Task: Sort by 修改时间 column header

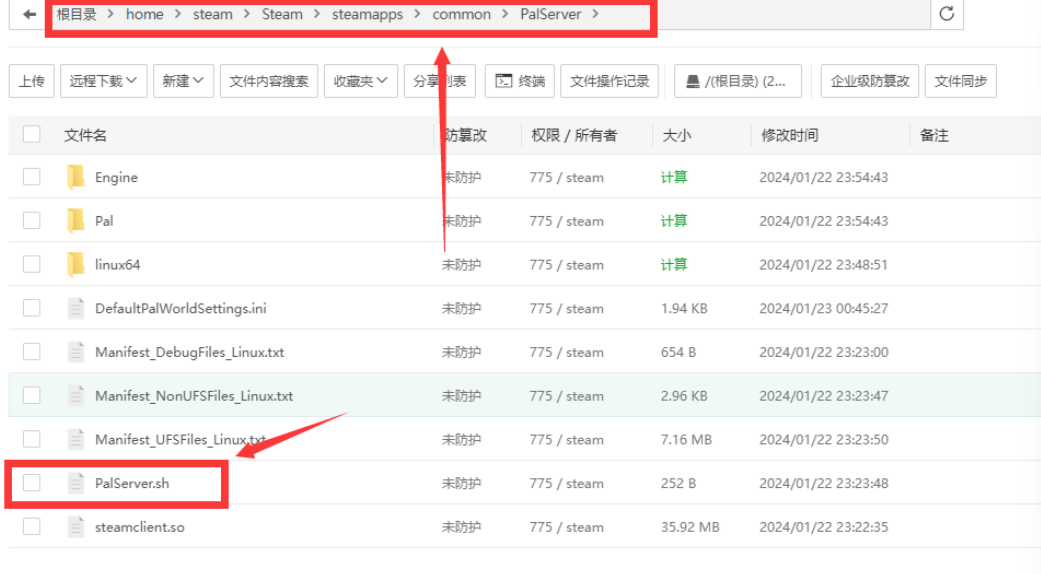Action: pyautogui.click(x=789, y=135)
